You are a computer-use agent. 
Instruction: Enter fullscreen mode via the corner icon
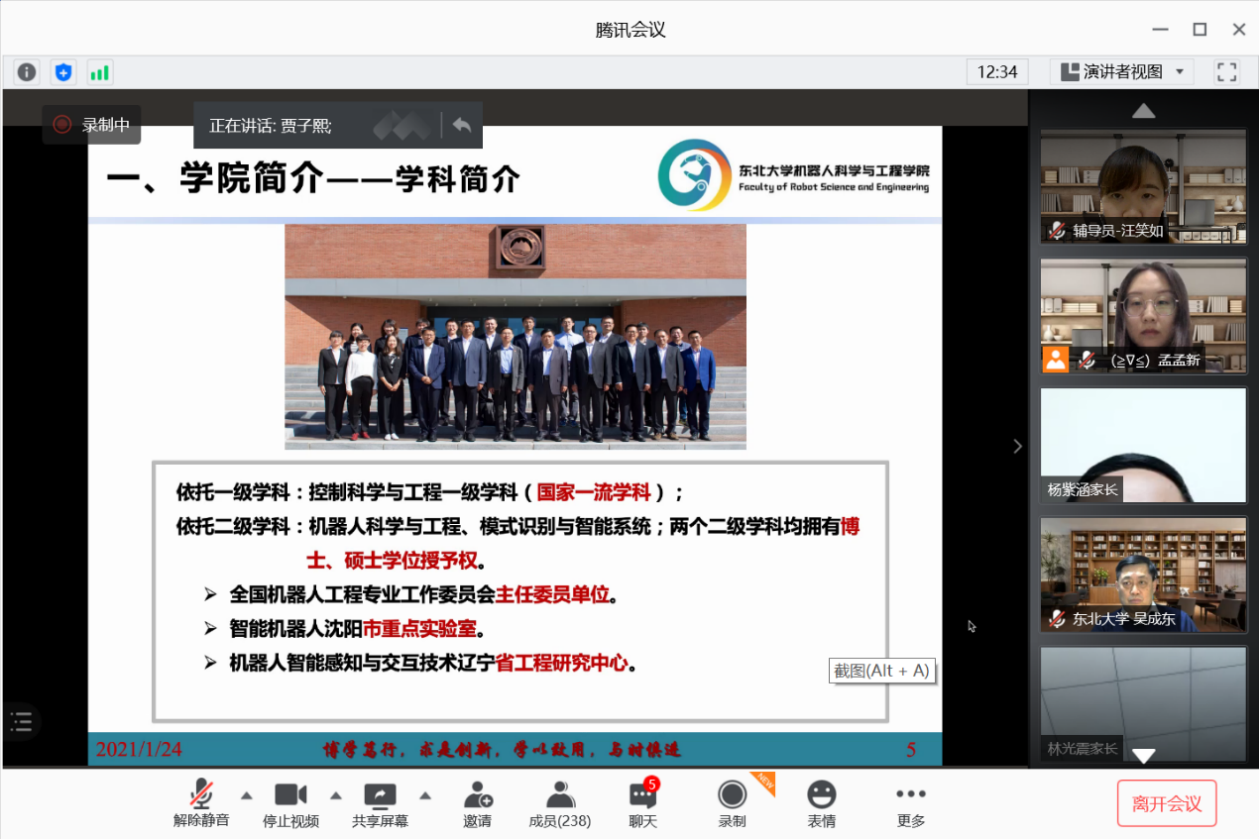pos(1226,72)
